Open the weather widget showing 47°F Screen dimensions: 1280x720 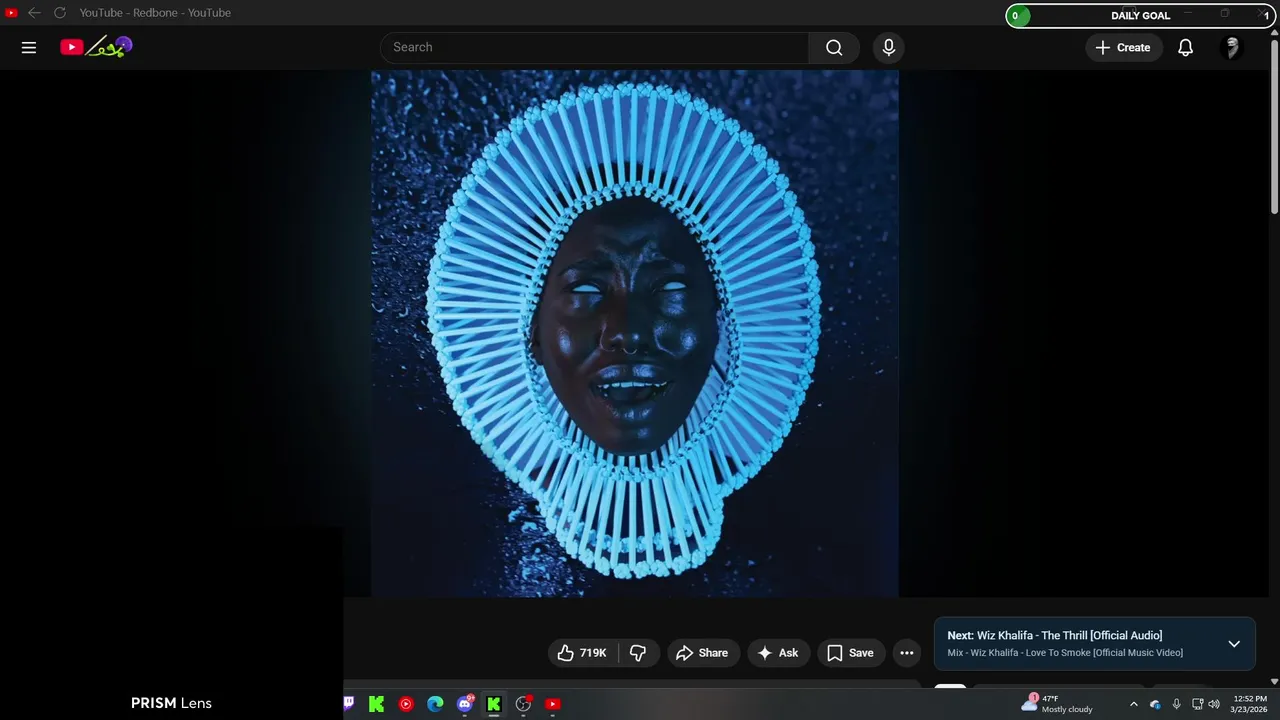pyautogui.click(x=1057, y=704)
